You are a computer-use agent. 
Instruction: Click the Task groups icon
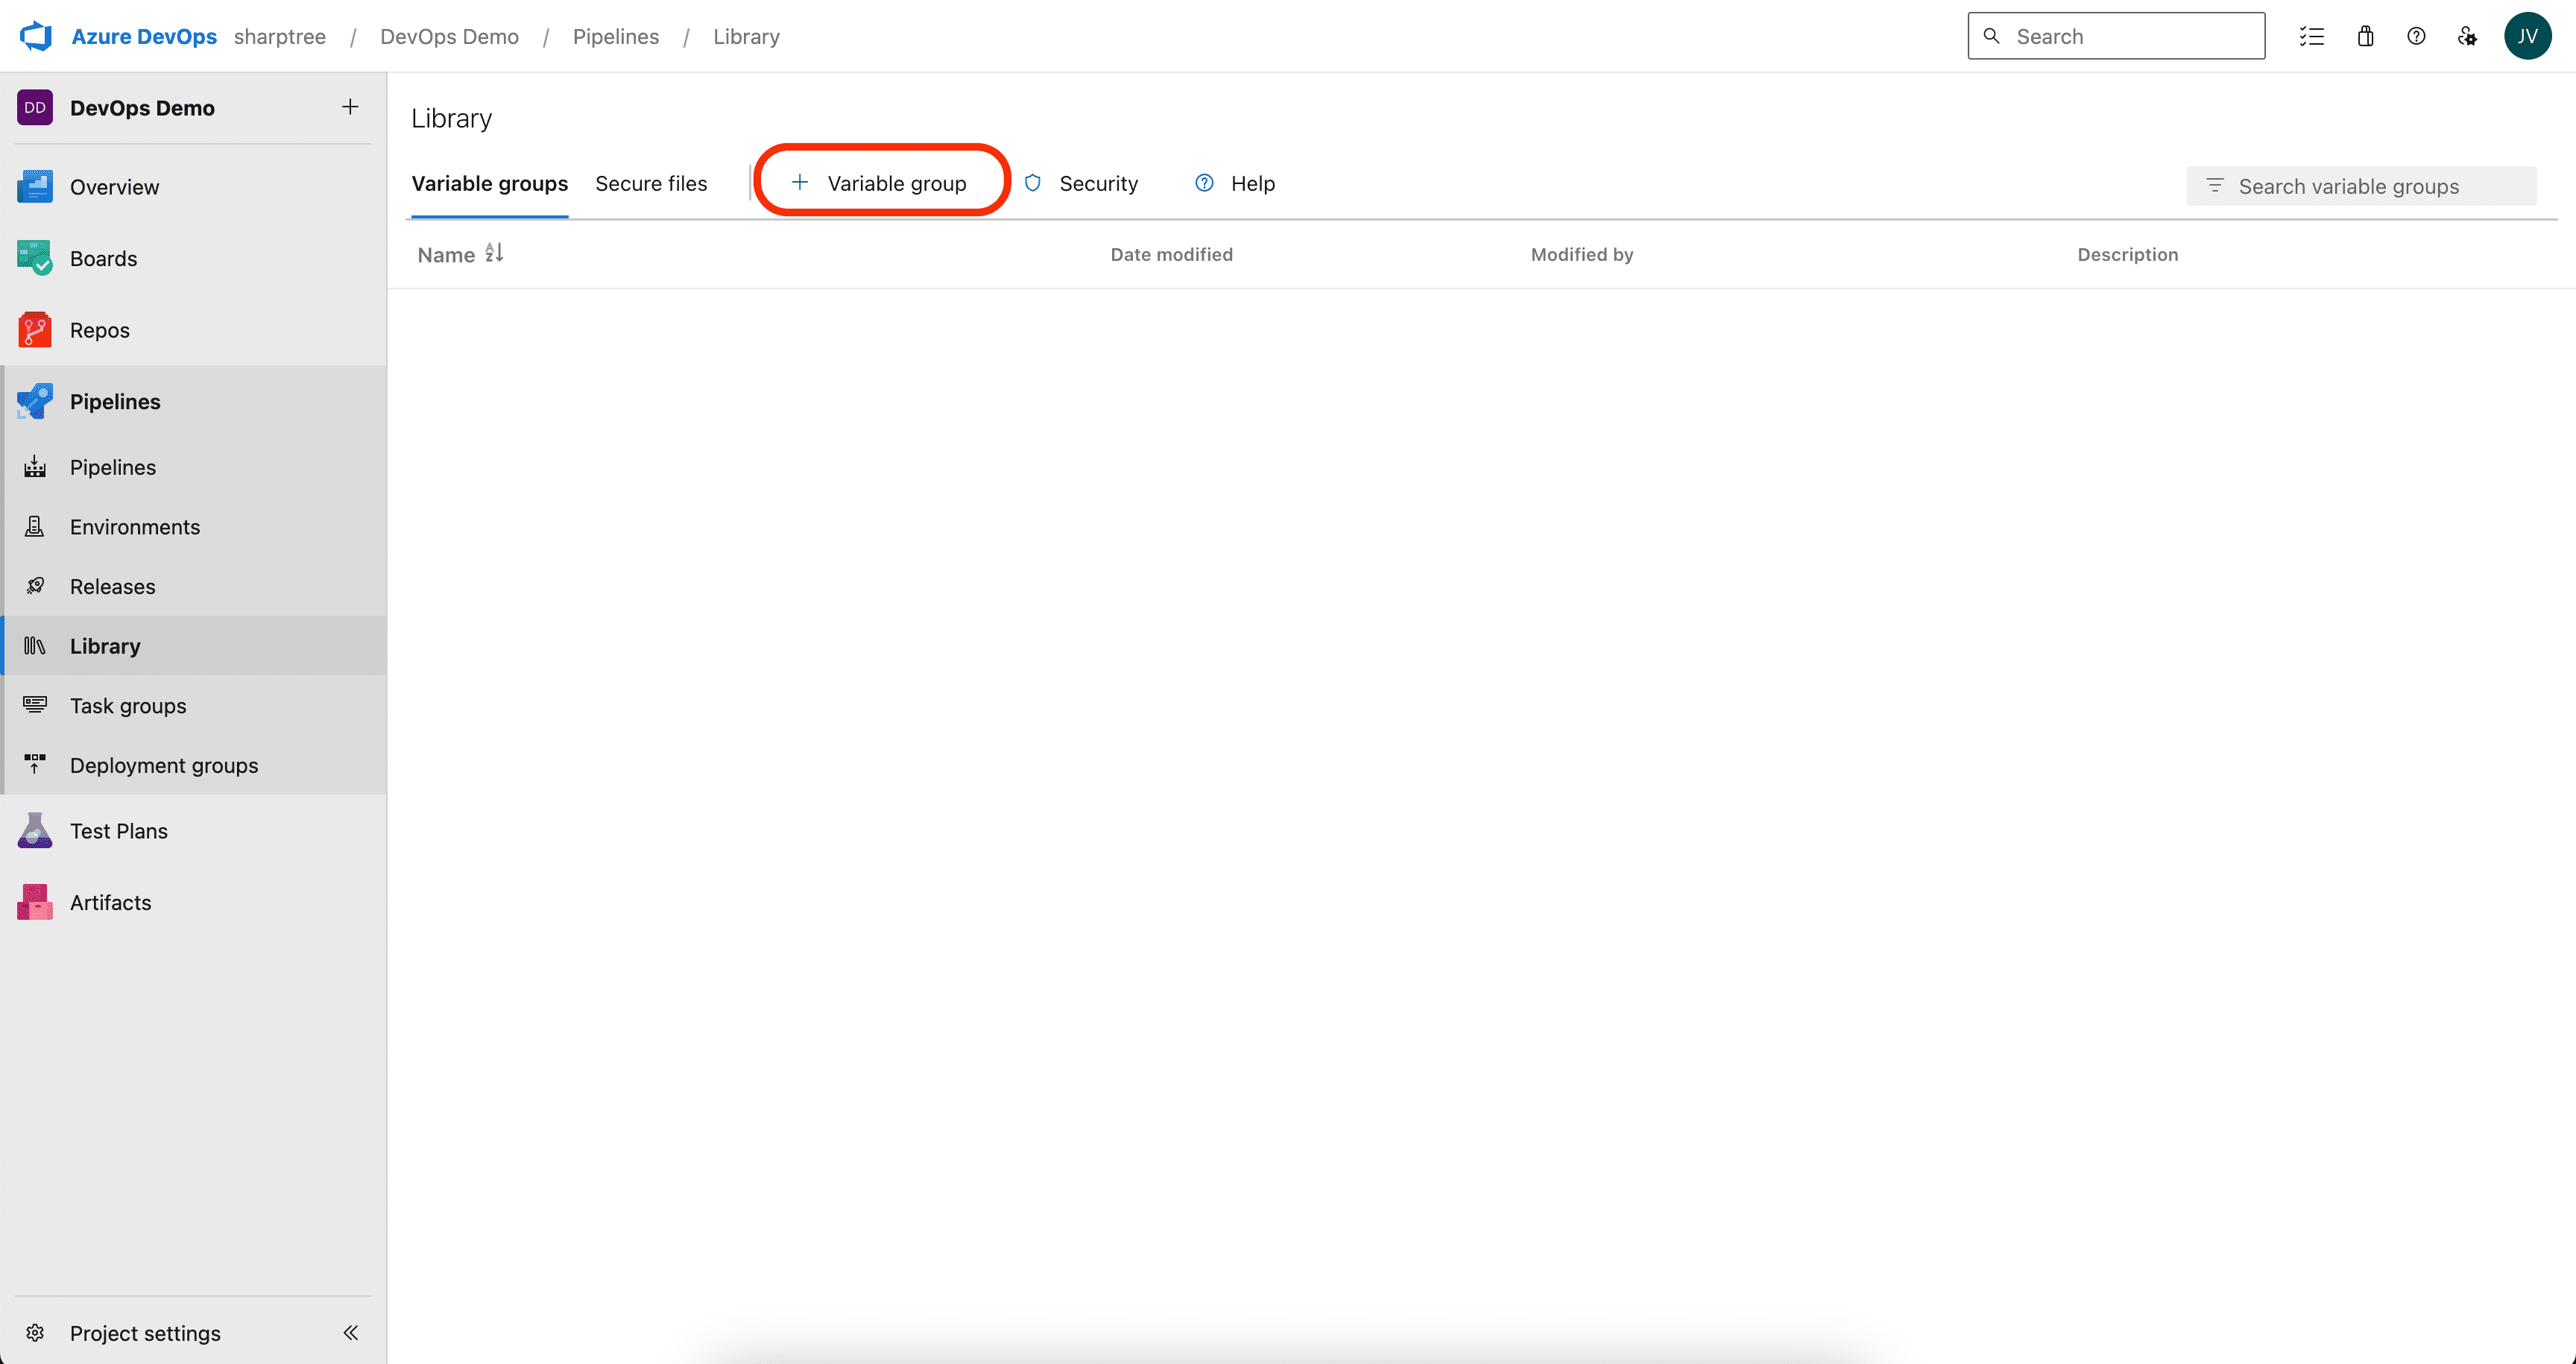pyautogui.click(x=35, y=704)
